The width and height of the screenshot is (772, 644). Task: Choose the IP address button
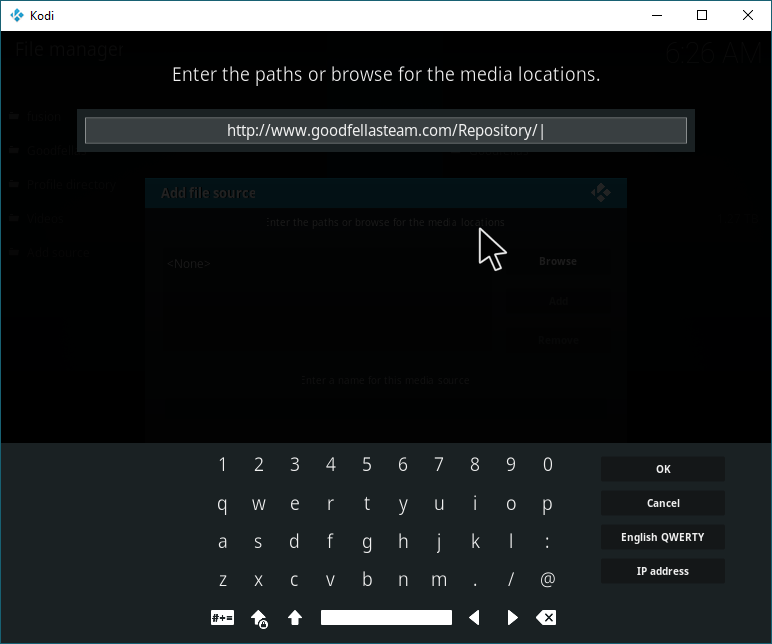pos(663,571)
